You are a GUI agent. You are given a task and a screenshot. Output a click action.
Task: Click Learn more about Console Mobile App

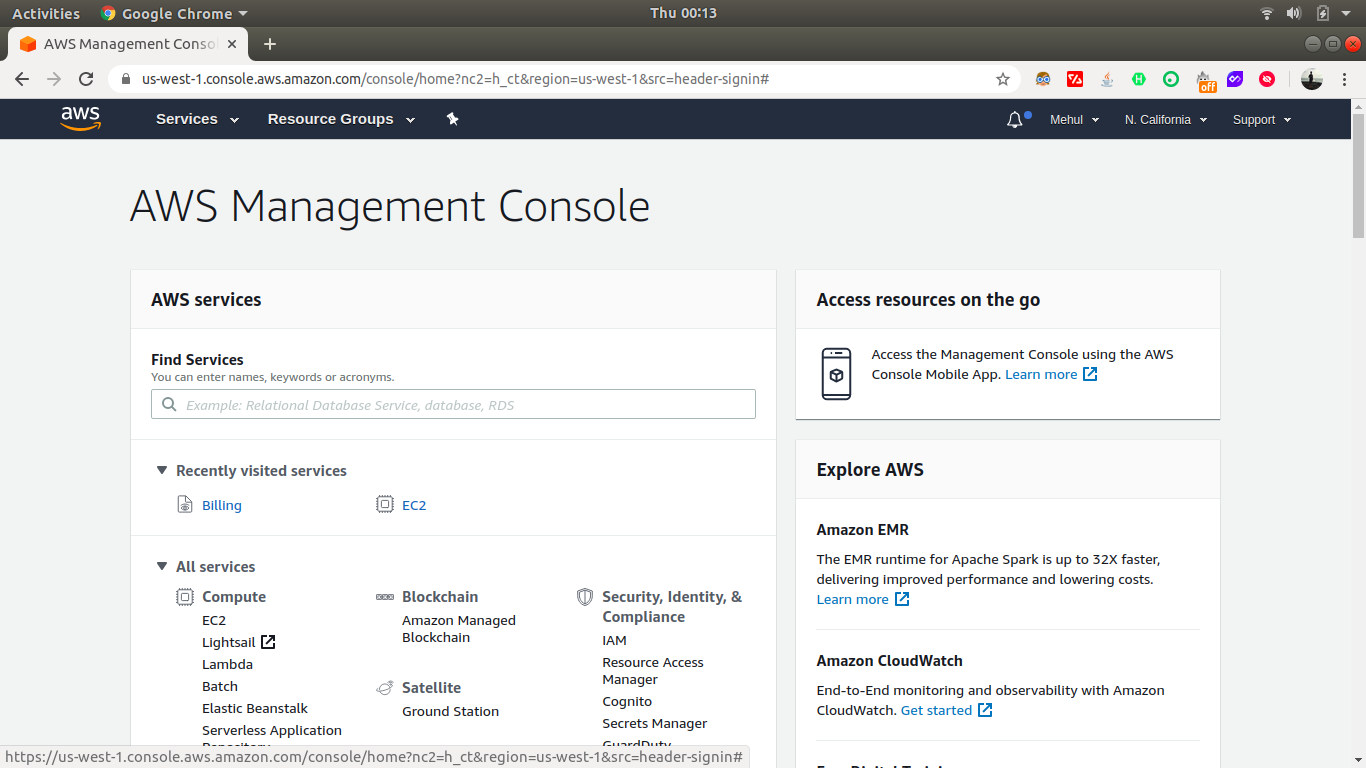coord(1041,374)
